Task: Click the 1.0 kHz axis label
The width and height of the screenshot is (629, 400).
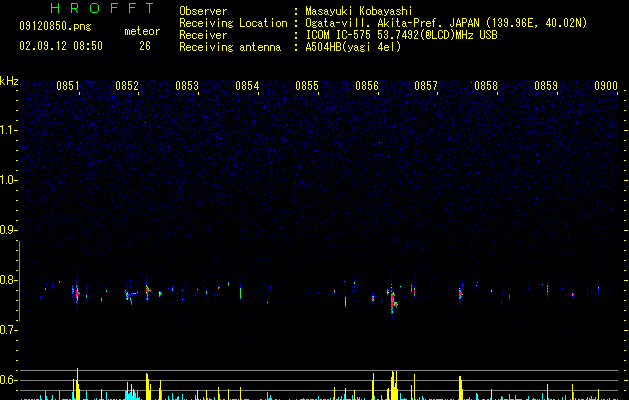Action: pos(8,180)
